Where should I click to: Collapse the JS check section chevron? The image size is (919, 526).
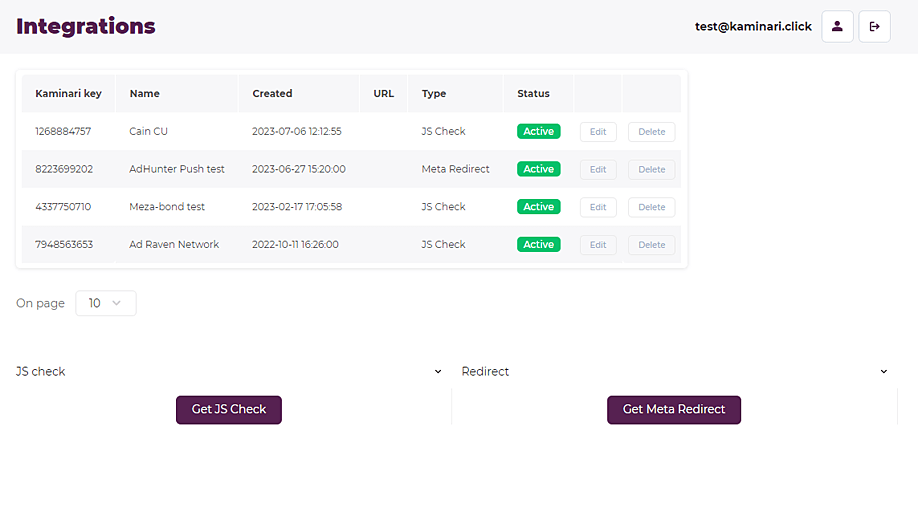(438, 372)
